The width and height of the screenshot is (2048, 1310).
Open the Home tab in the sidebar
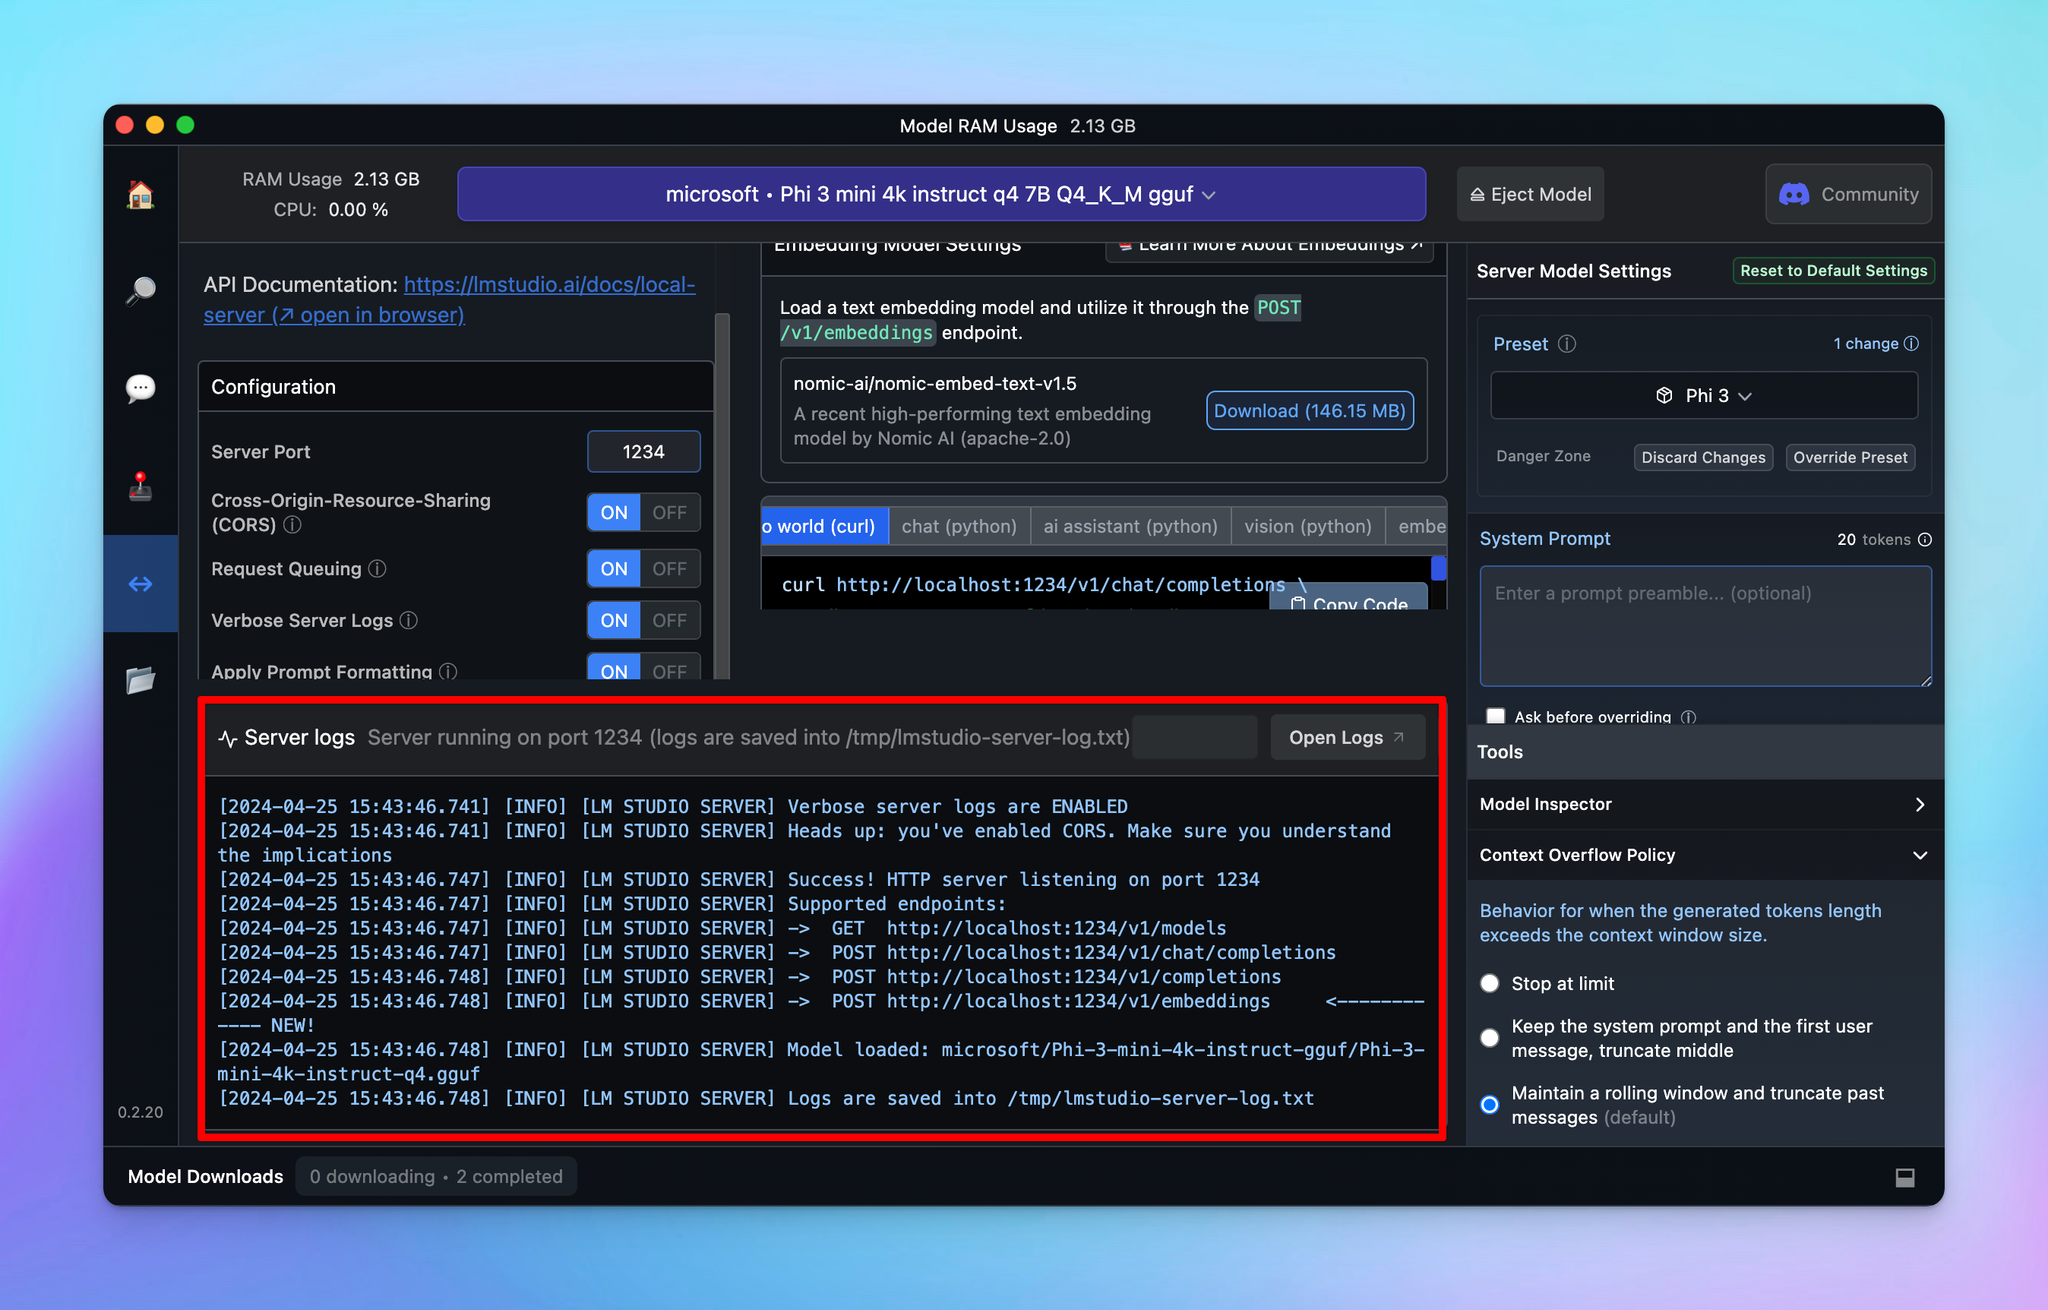click(141, 194)
